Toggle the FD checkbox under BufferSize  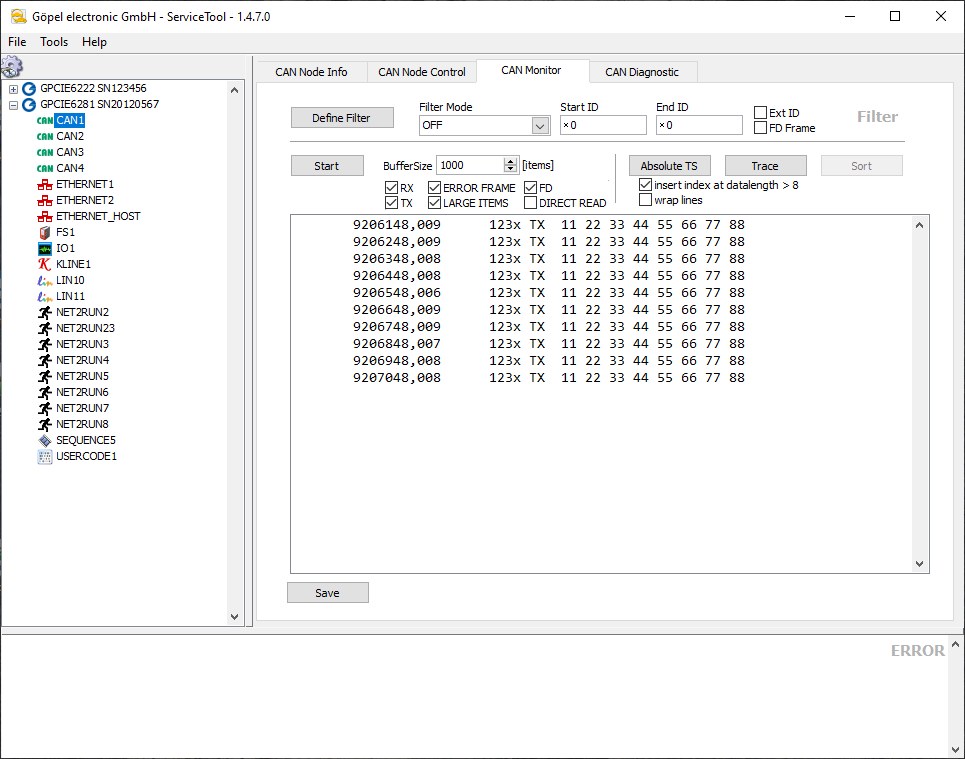(531, 188)
